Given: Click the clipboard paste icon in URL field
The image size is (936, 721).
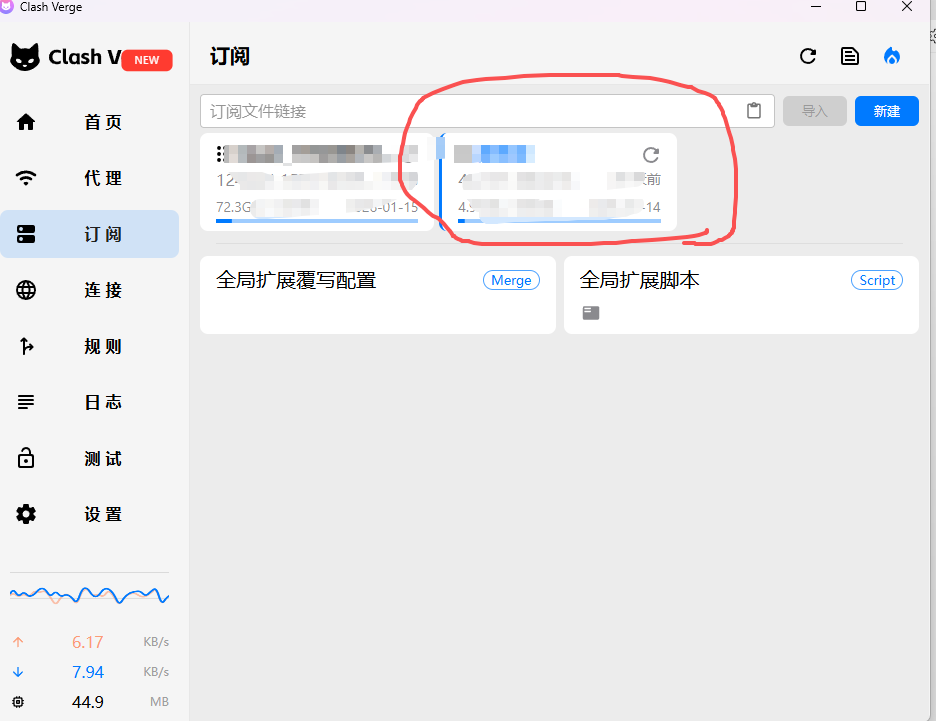Looking at the screenshot, I should pyautogui.click(x=754, y=111).
